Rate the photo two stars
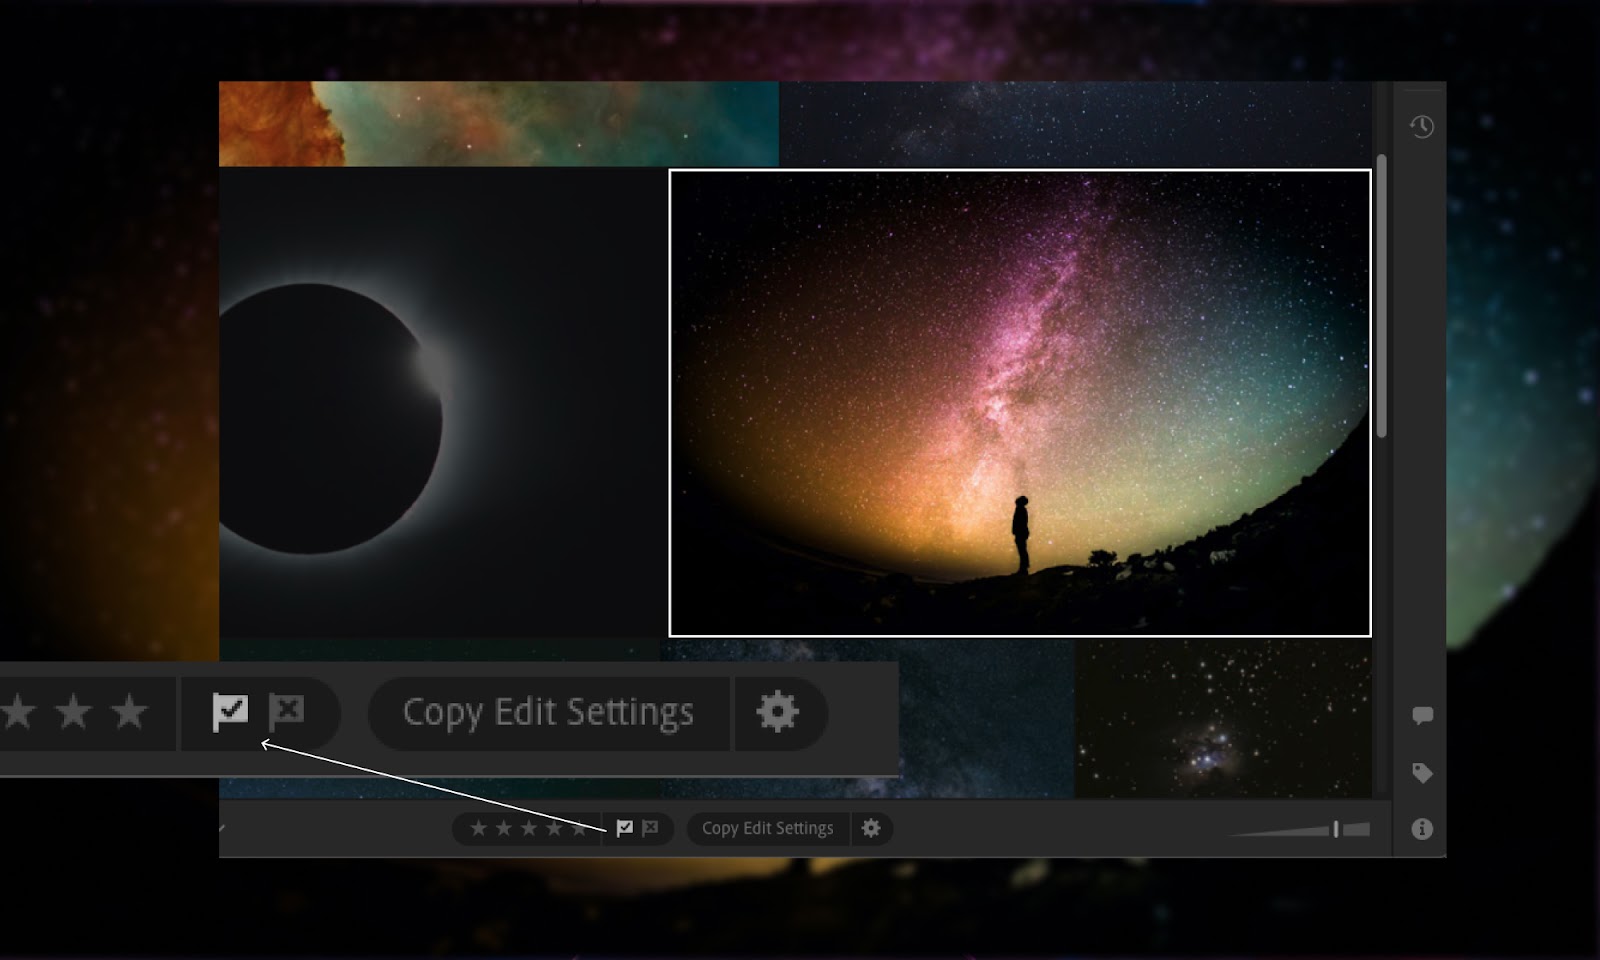 504,828
